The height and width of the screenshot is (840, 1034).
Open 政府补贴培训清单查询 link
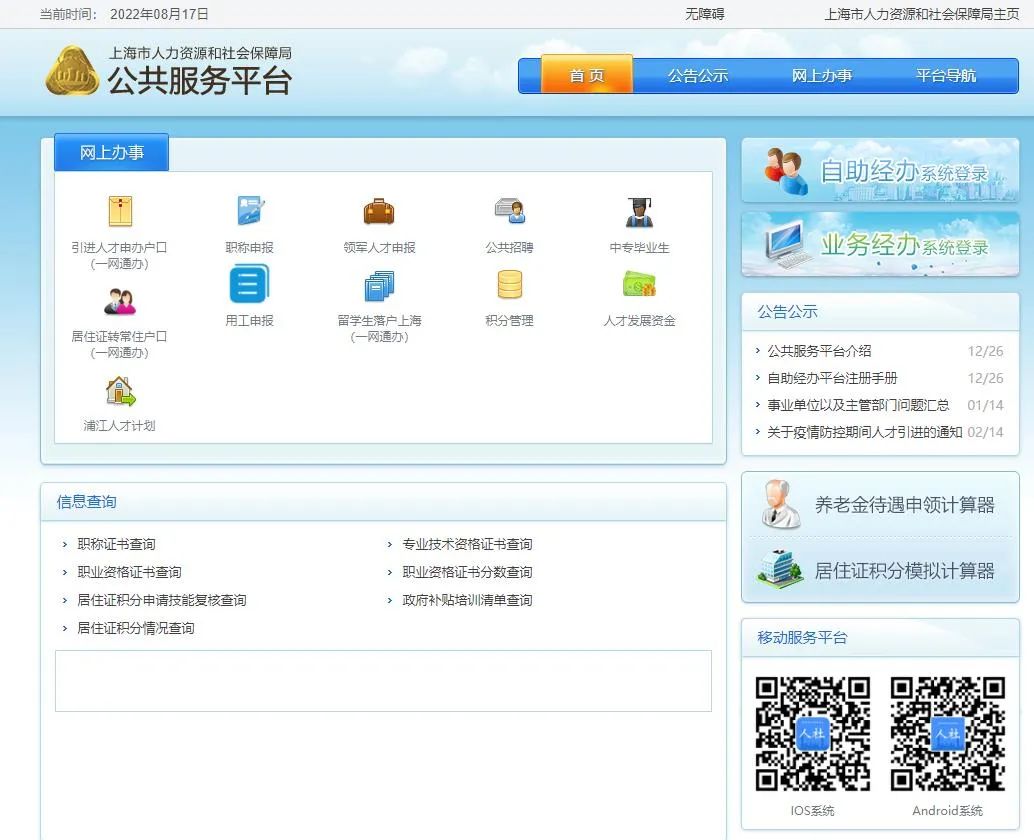[x=467, y=600]
